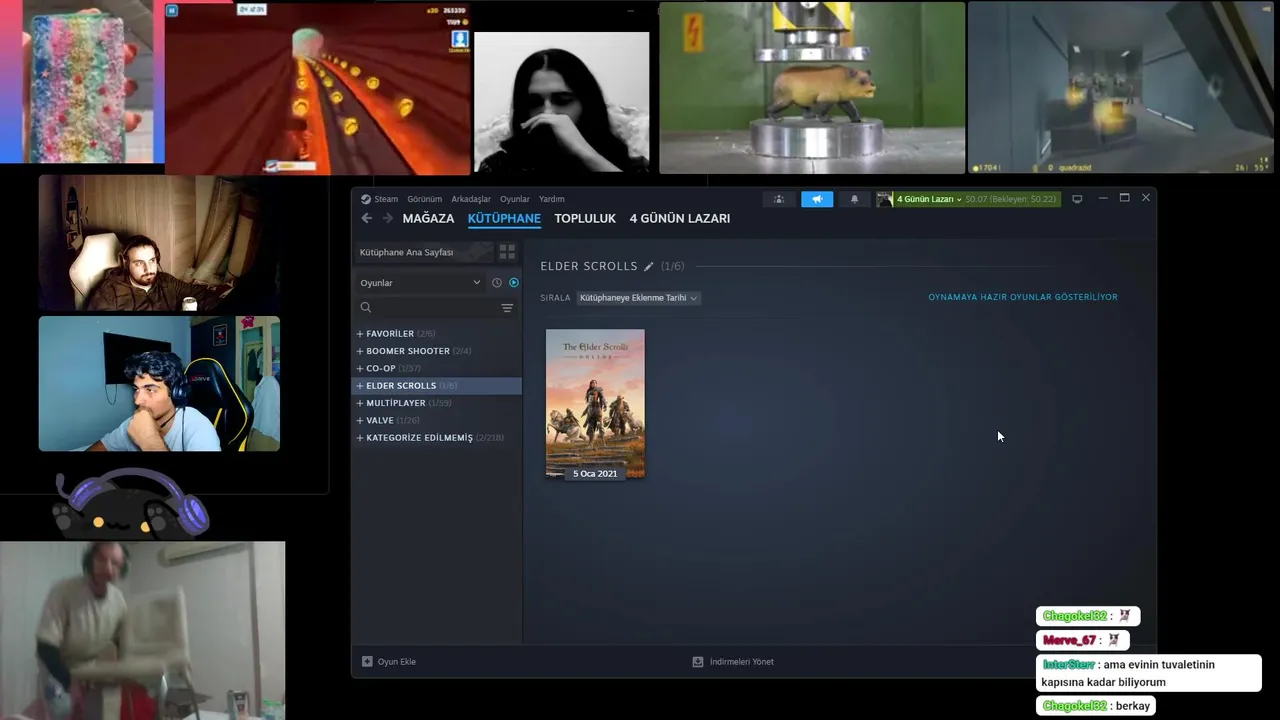Go to the MAĞAZA tab
The image size is (1280, 720).
click(x=428, y=218)
